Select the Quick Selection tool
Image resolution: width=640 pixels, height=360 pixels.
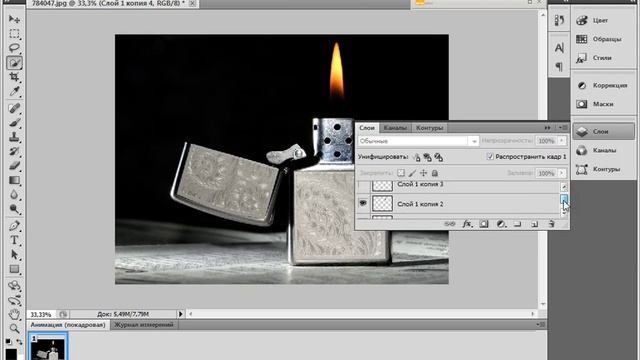tap(14, 63)
